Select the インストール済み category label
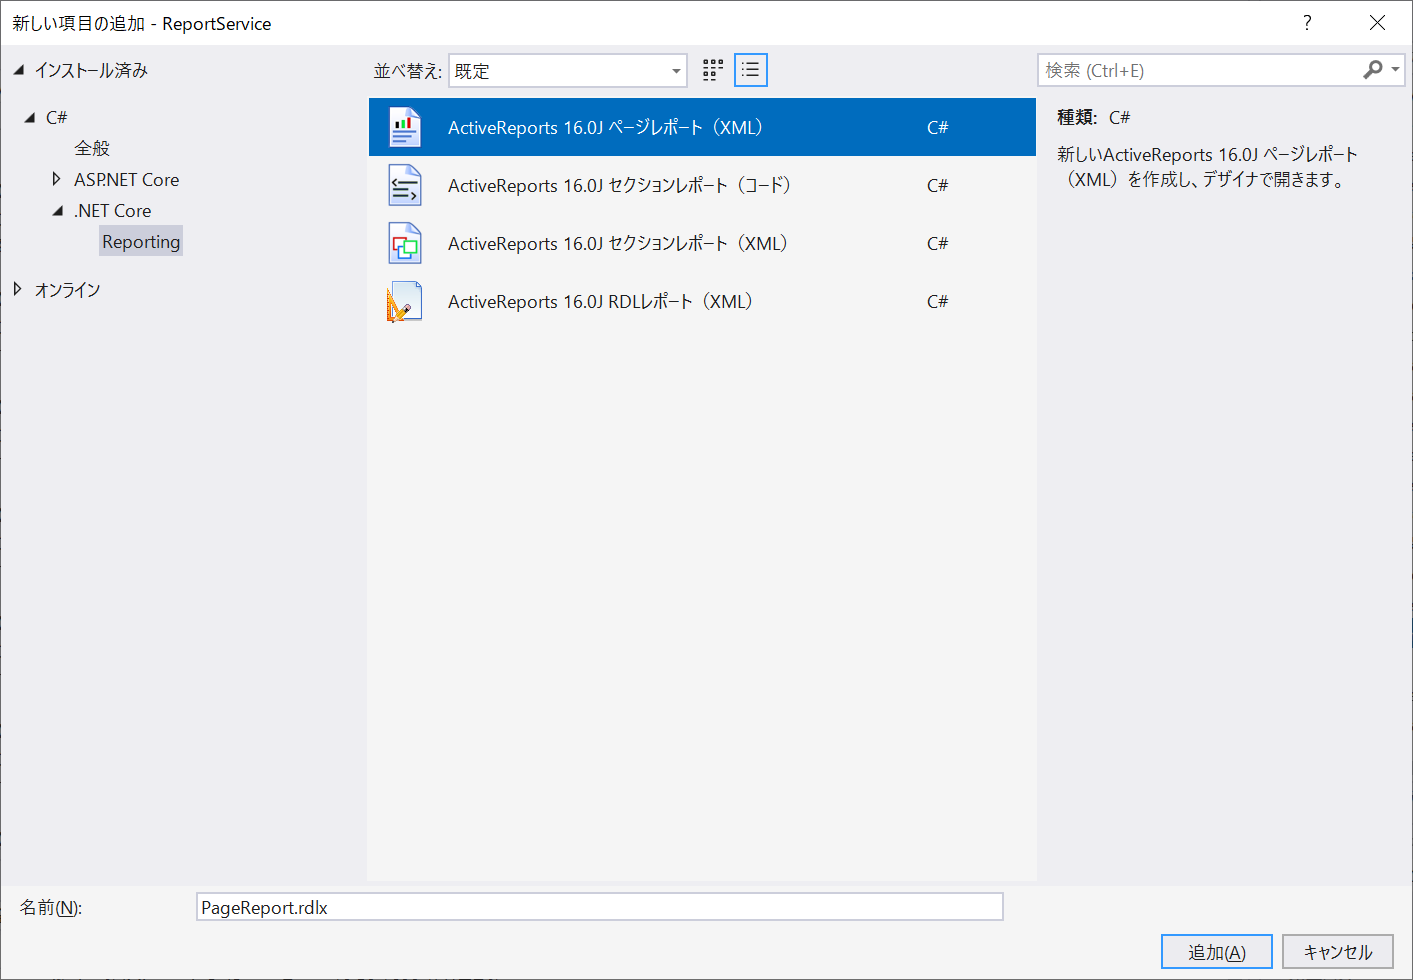The width and height of the screenshot is (1413, 980). click(x=91, y=70)
